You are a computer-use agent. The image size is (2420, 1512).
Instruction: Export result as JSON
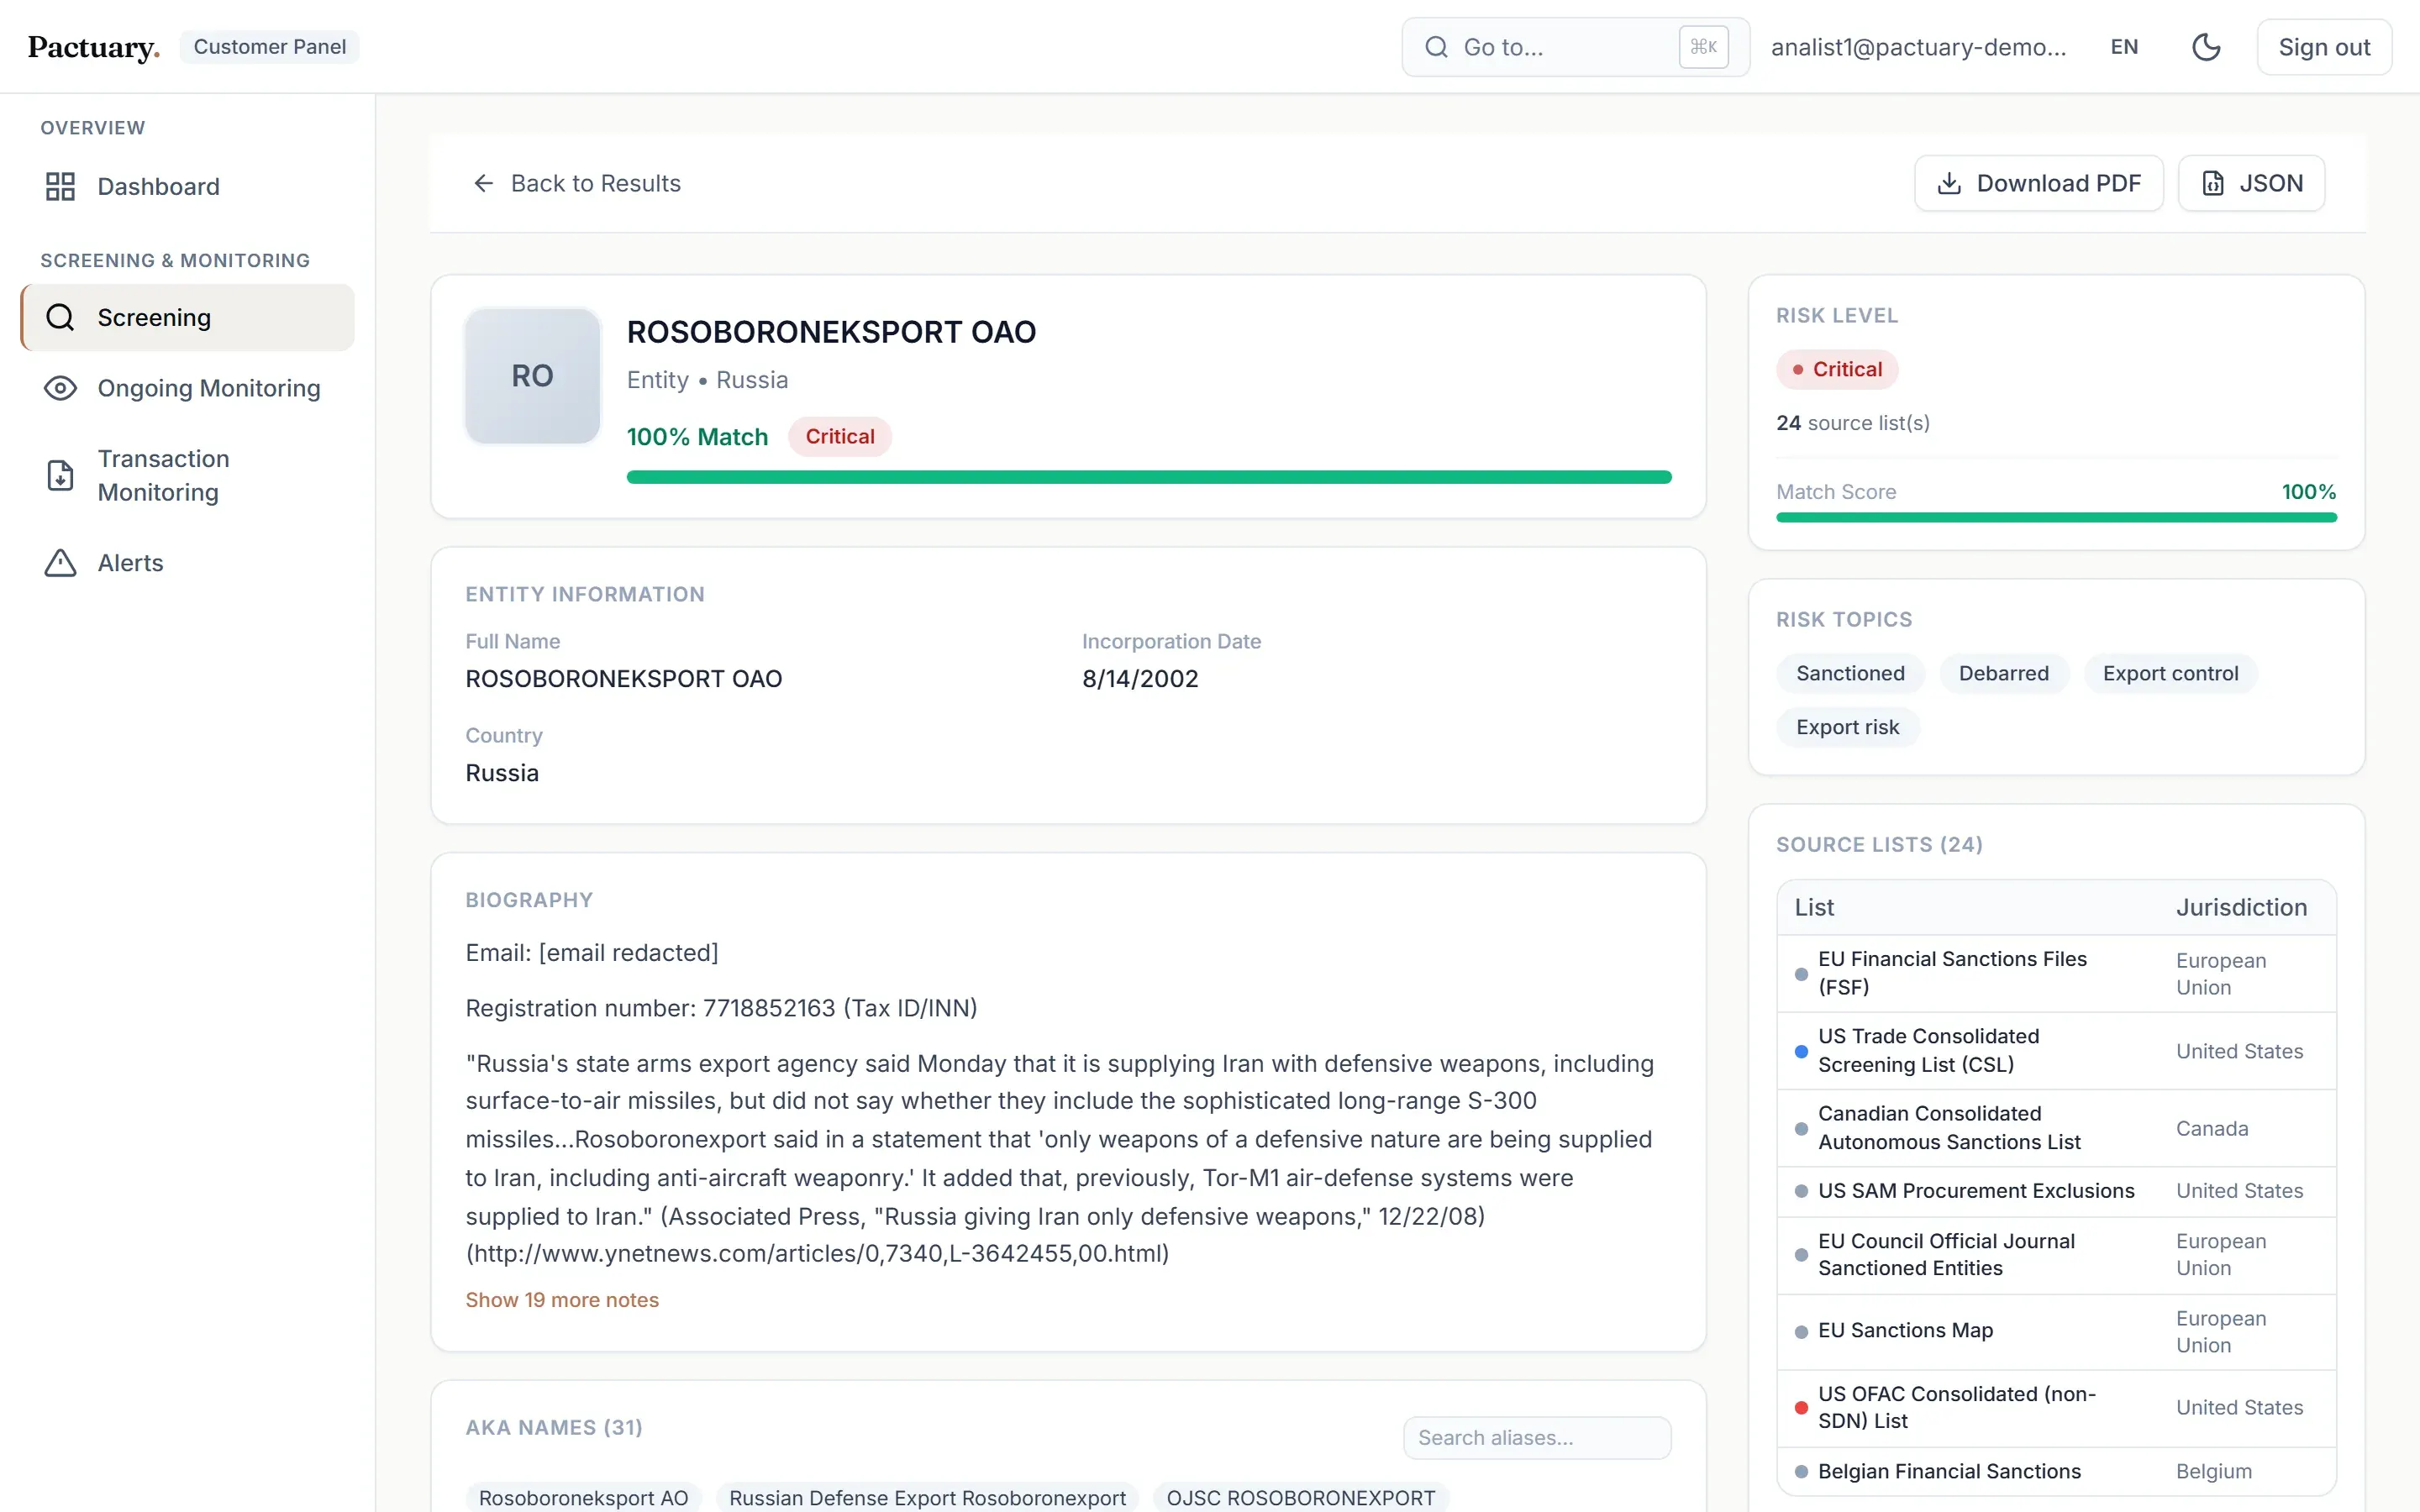point(2252,183)
